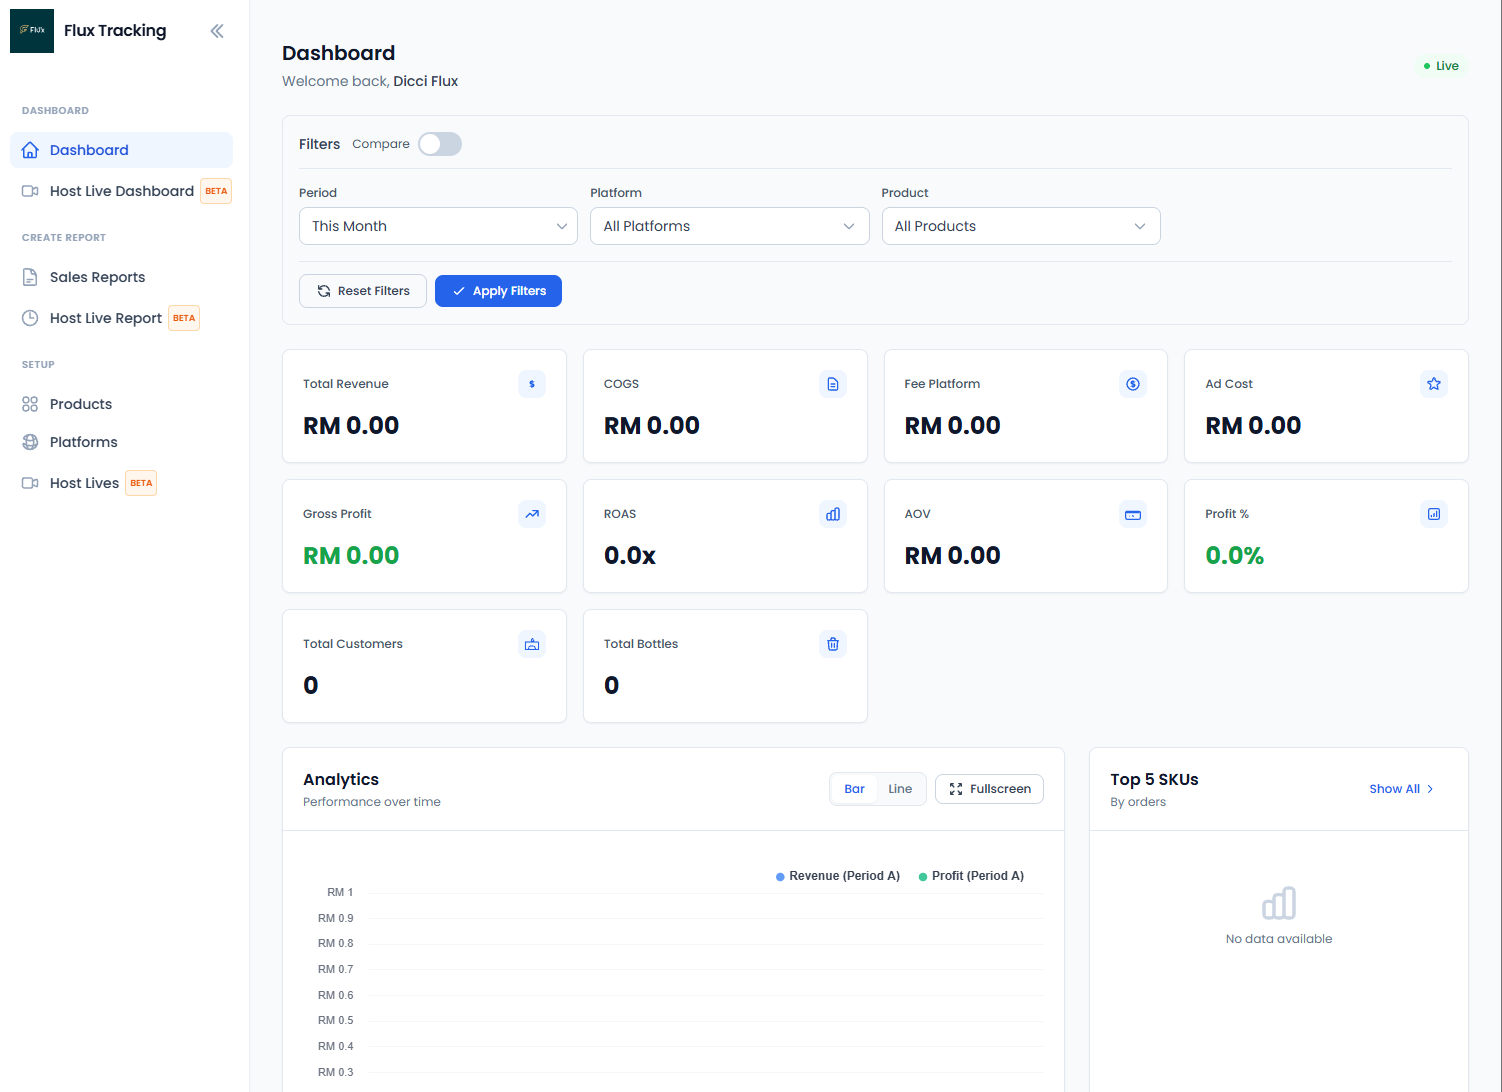Toggle the bar chart icon on ROAS card

[x=832, y=513]
